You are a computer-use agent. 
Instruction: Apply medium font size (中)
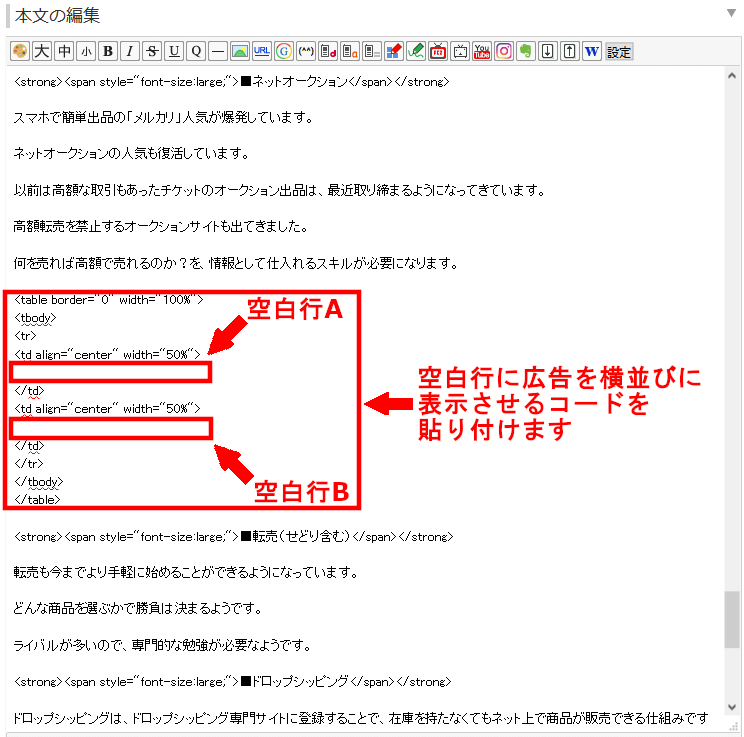tap(64, 51)
